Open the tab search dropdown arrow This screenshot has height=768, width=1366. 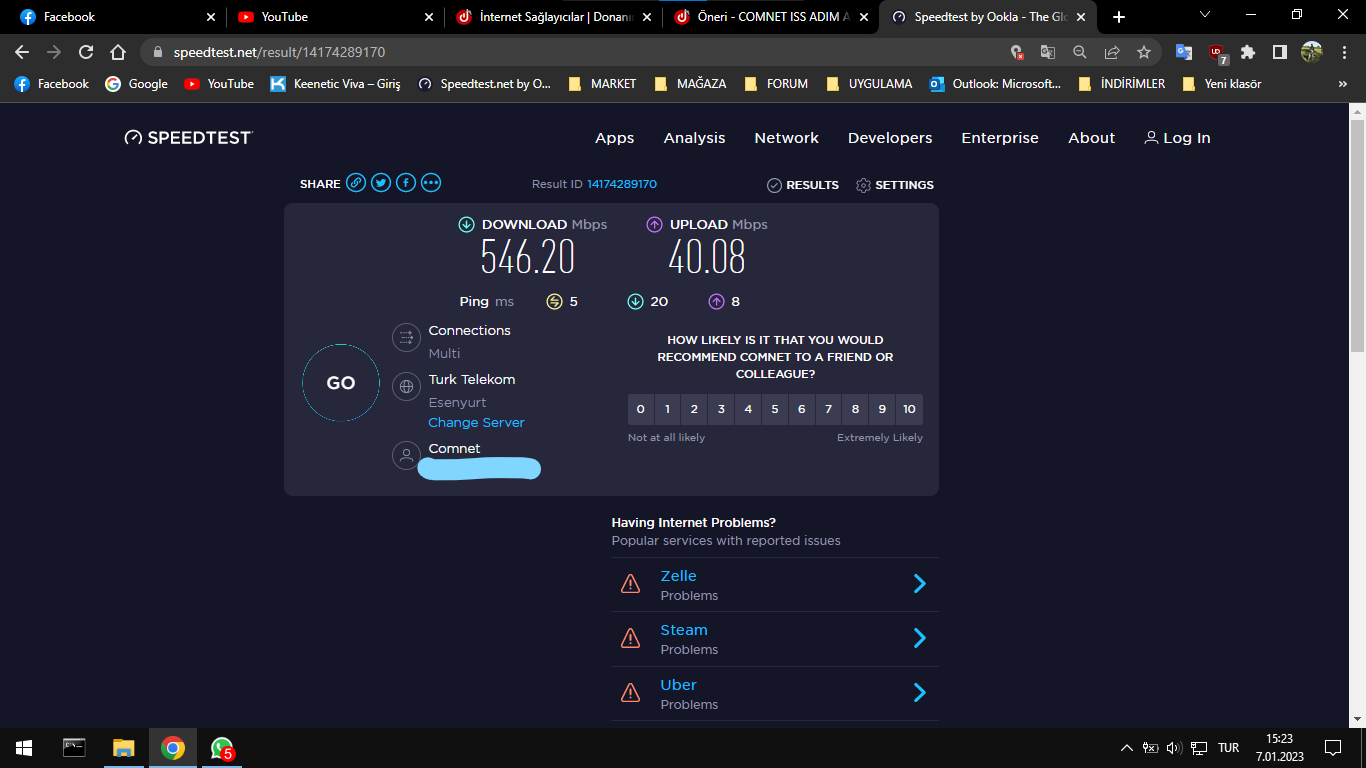(x=1205, y=15)
